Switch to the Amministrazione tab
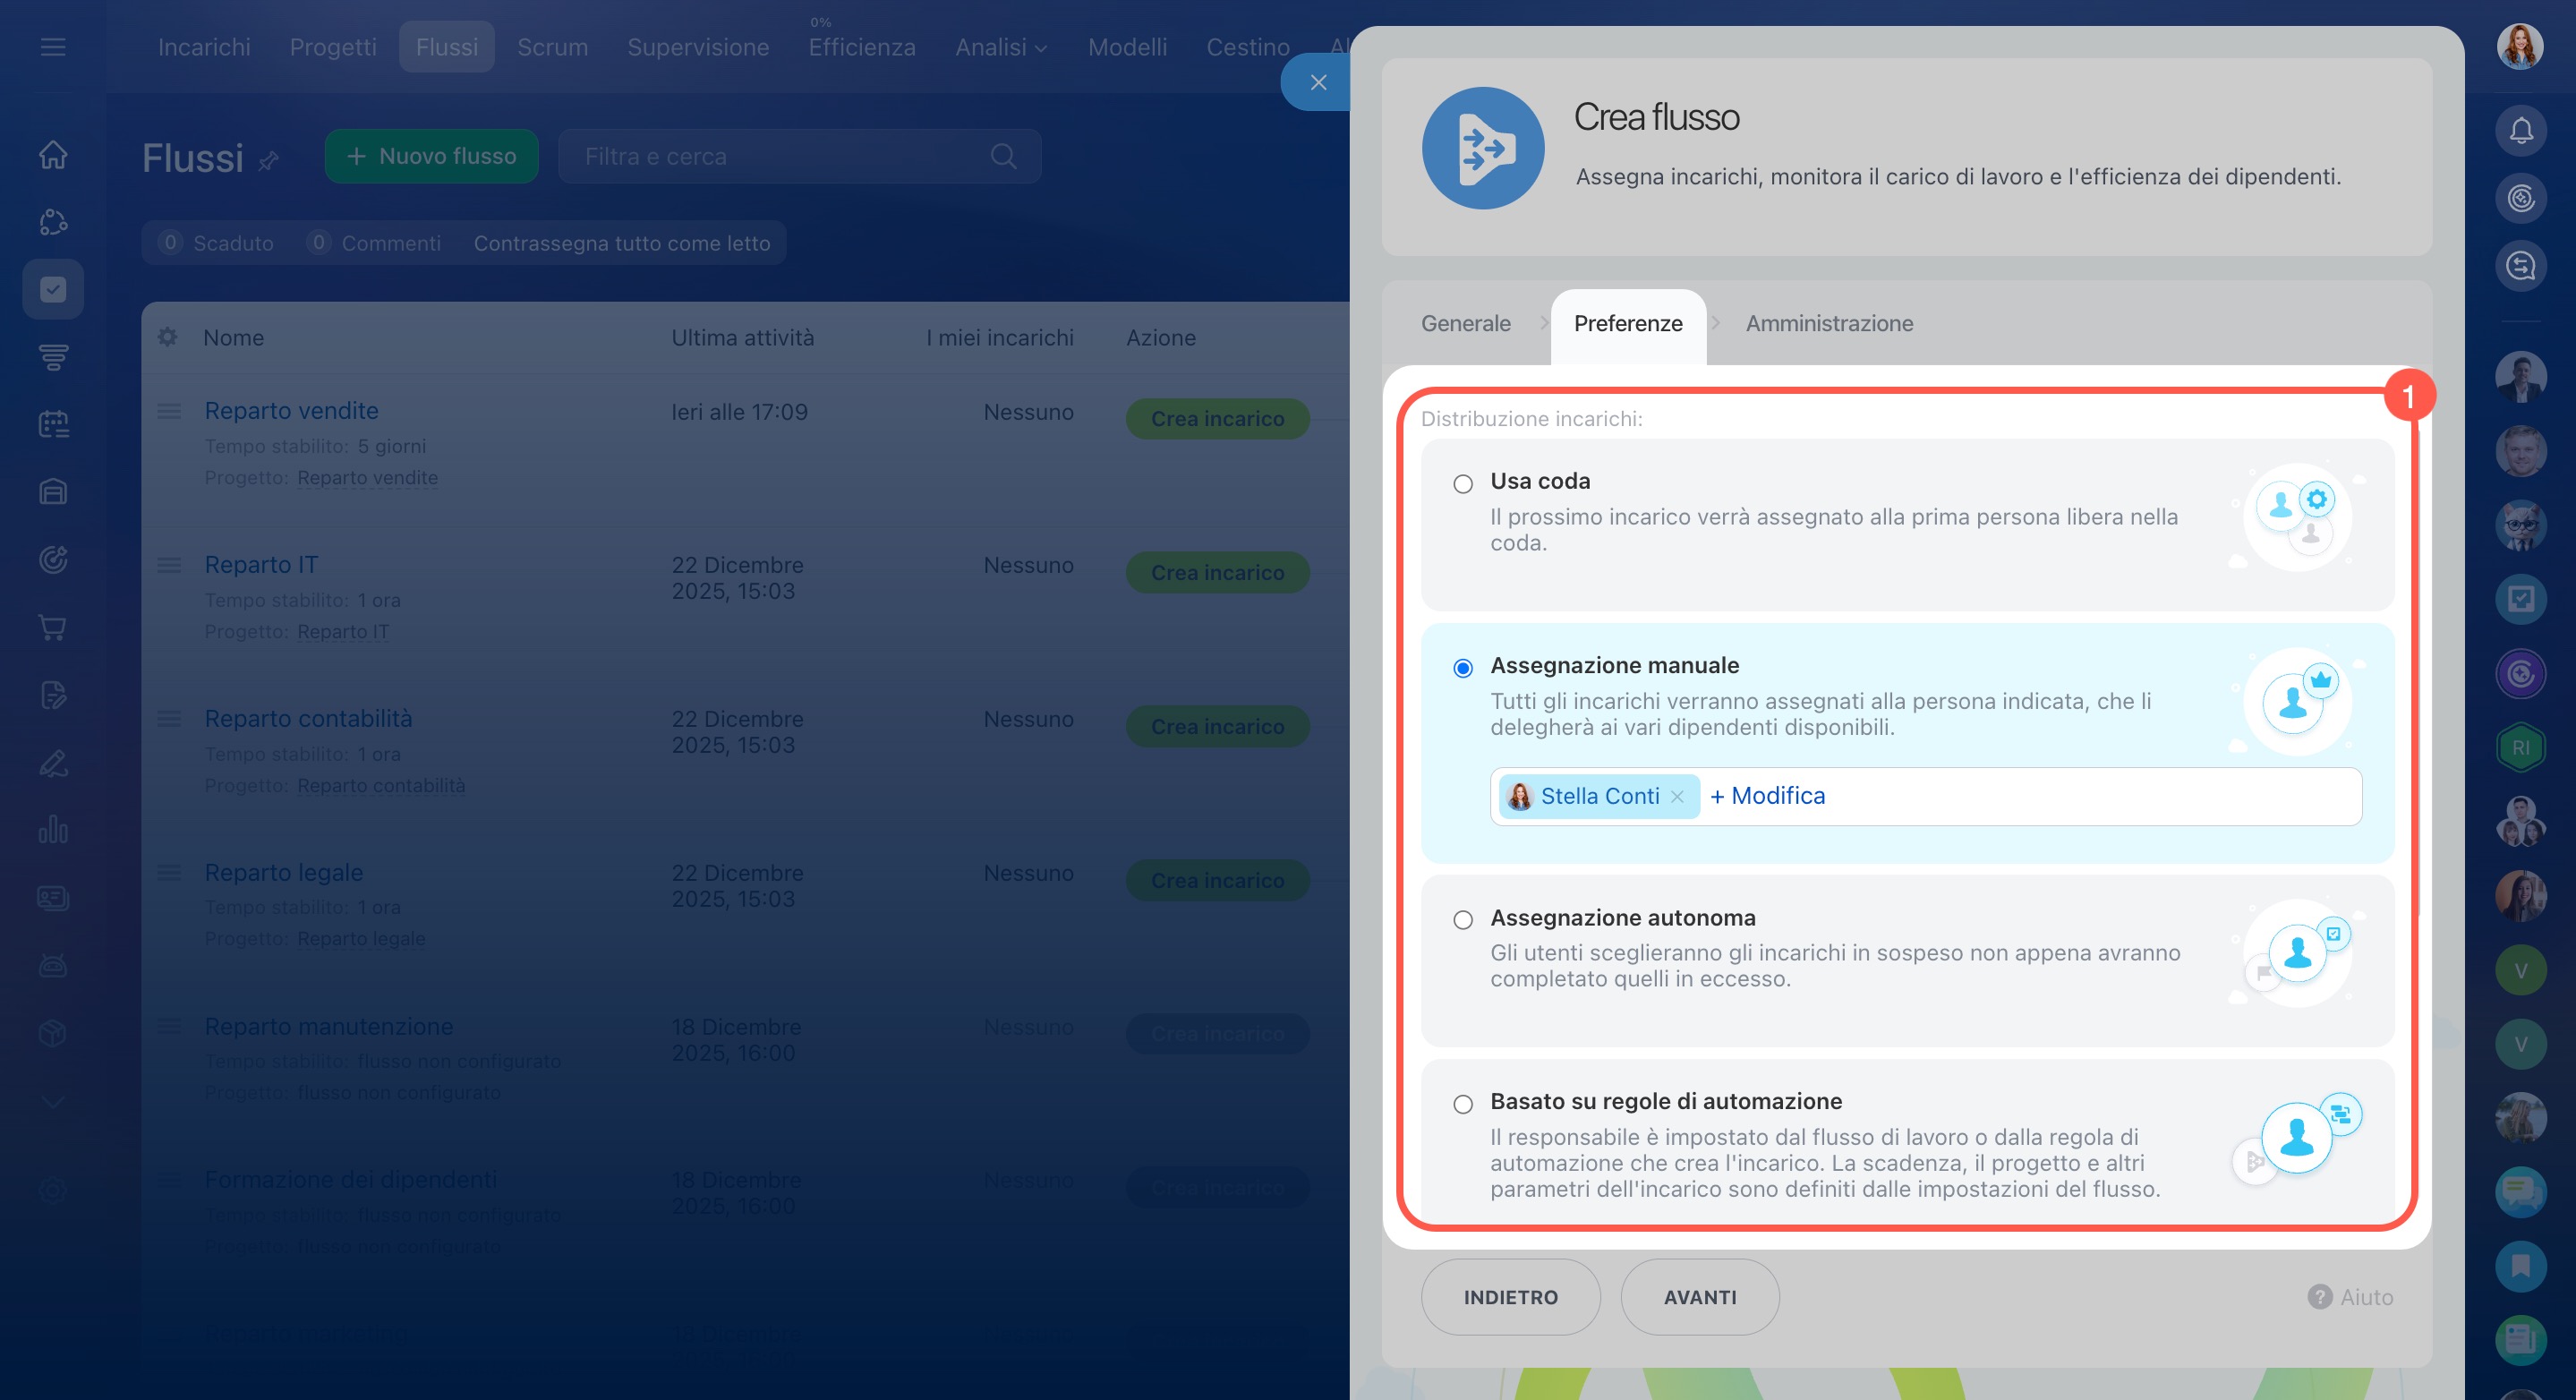Screen dimensions: 2576x1400 coord(1829,323)
